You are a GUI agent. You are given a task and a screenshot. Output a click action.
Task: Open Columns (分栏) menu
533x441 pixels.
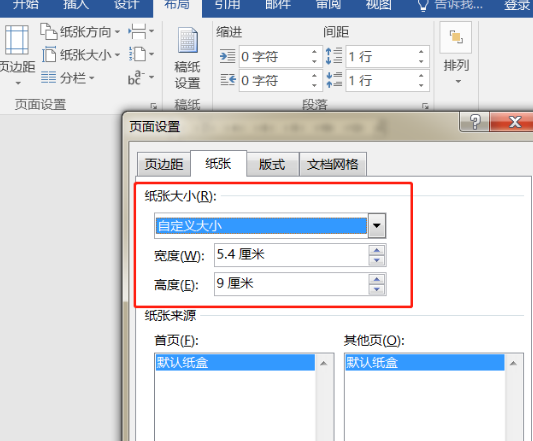(67, 78)
